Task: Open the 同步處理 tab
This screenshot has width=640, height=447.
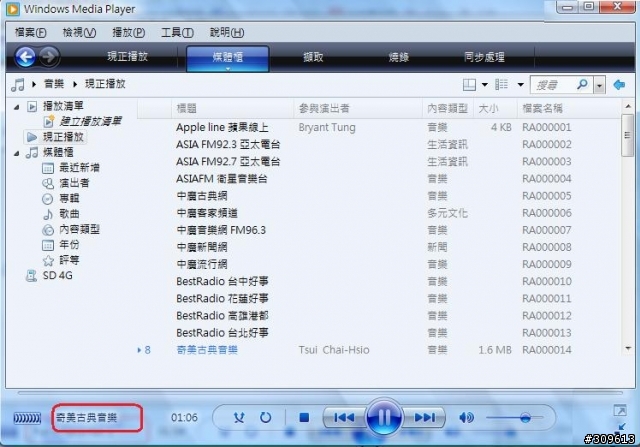Action: tap(484, 57)
